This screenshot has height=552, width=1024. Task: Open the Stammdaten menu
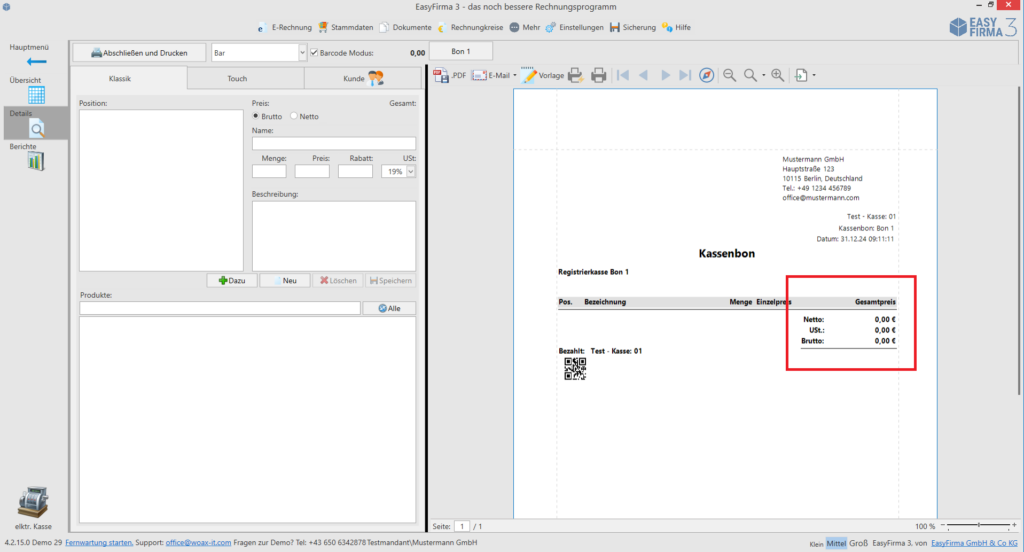click(345, 27)
